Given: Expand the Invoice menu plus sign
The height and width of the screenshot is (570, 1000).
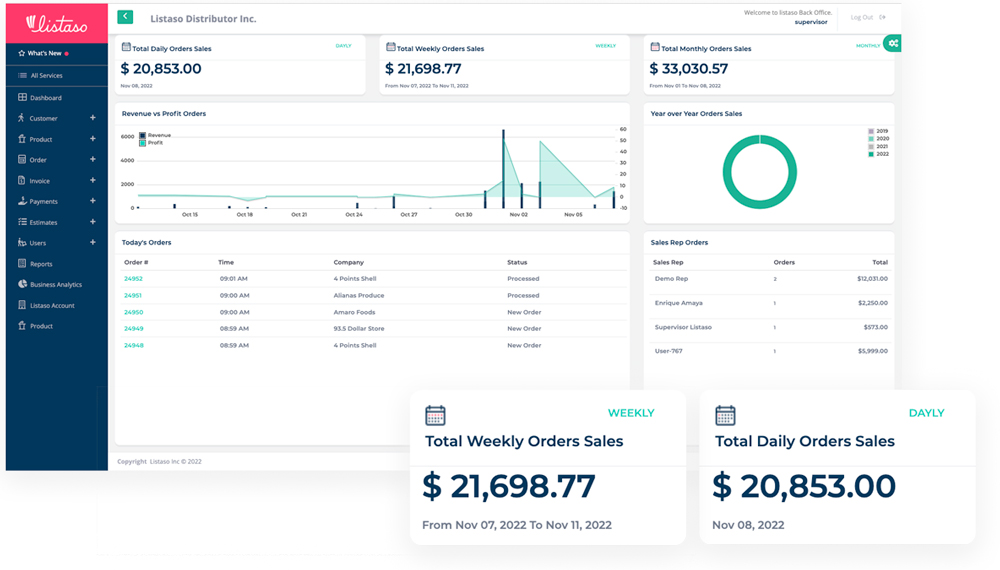Looking at the screenshot, I should pyautogui.click(x=92, y=180).
